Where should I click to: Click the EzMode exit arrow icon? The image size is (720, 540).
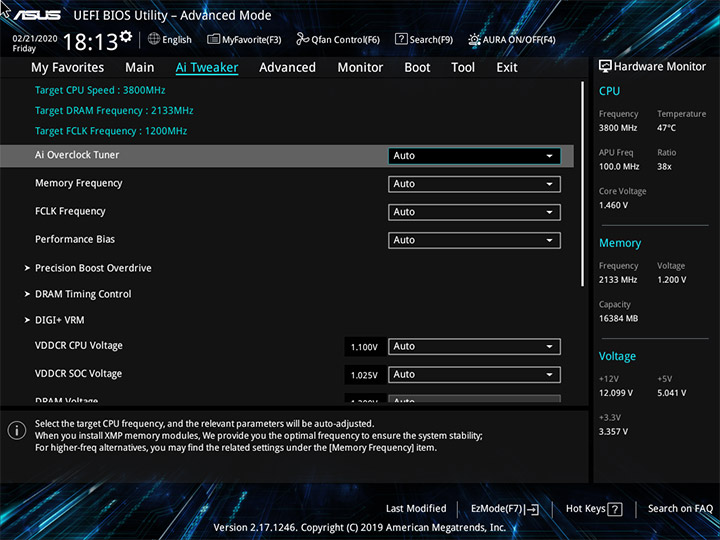(x=532, y=509)
